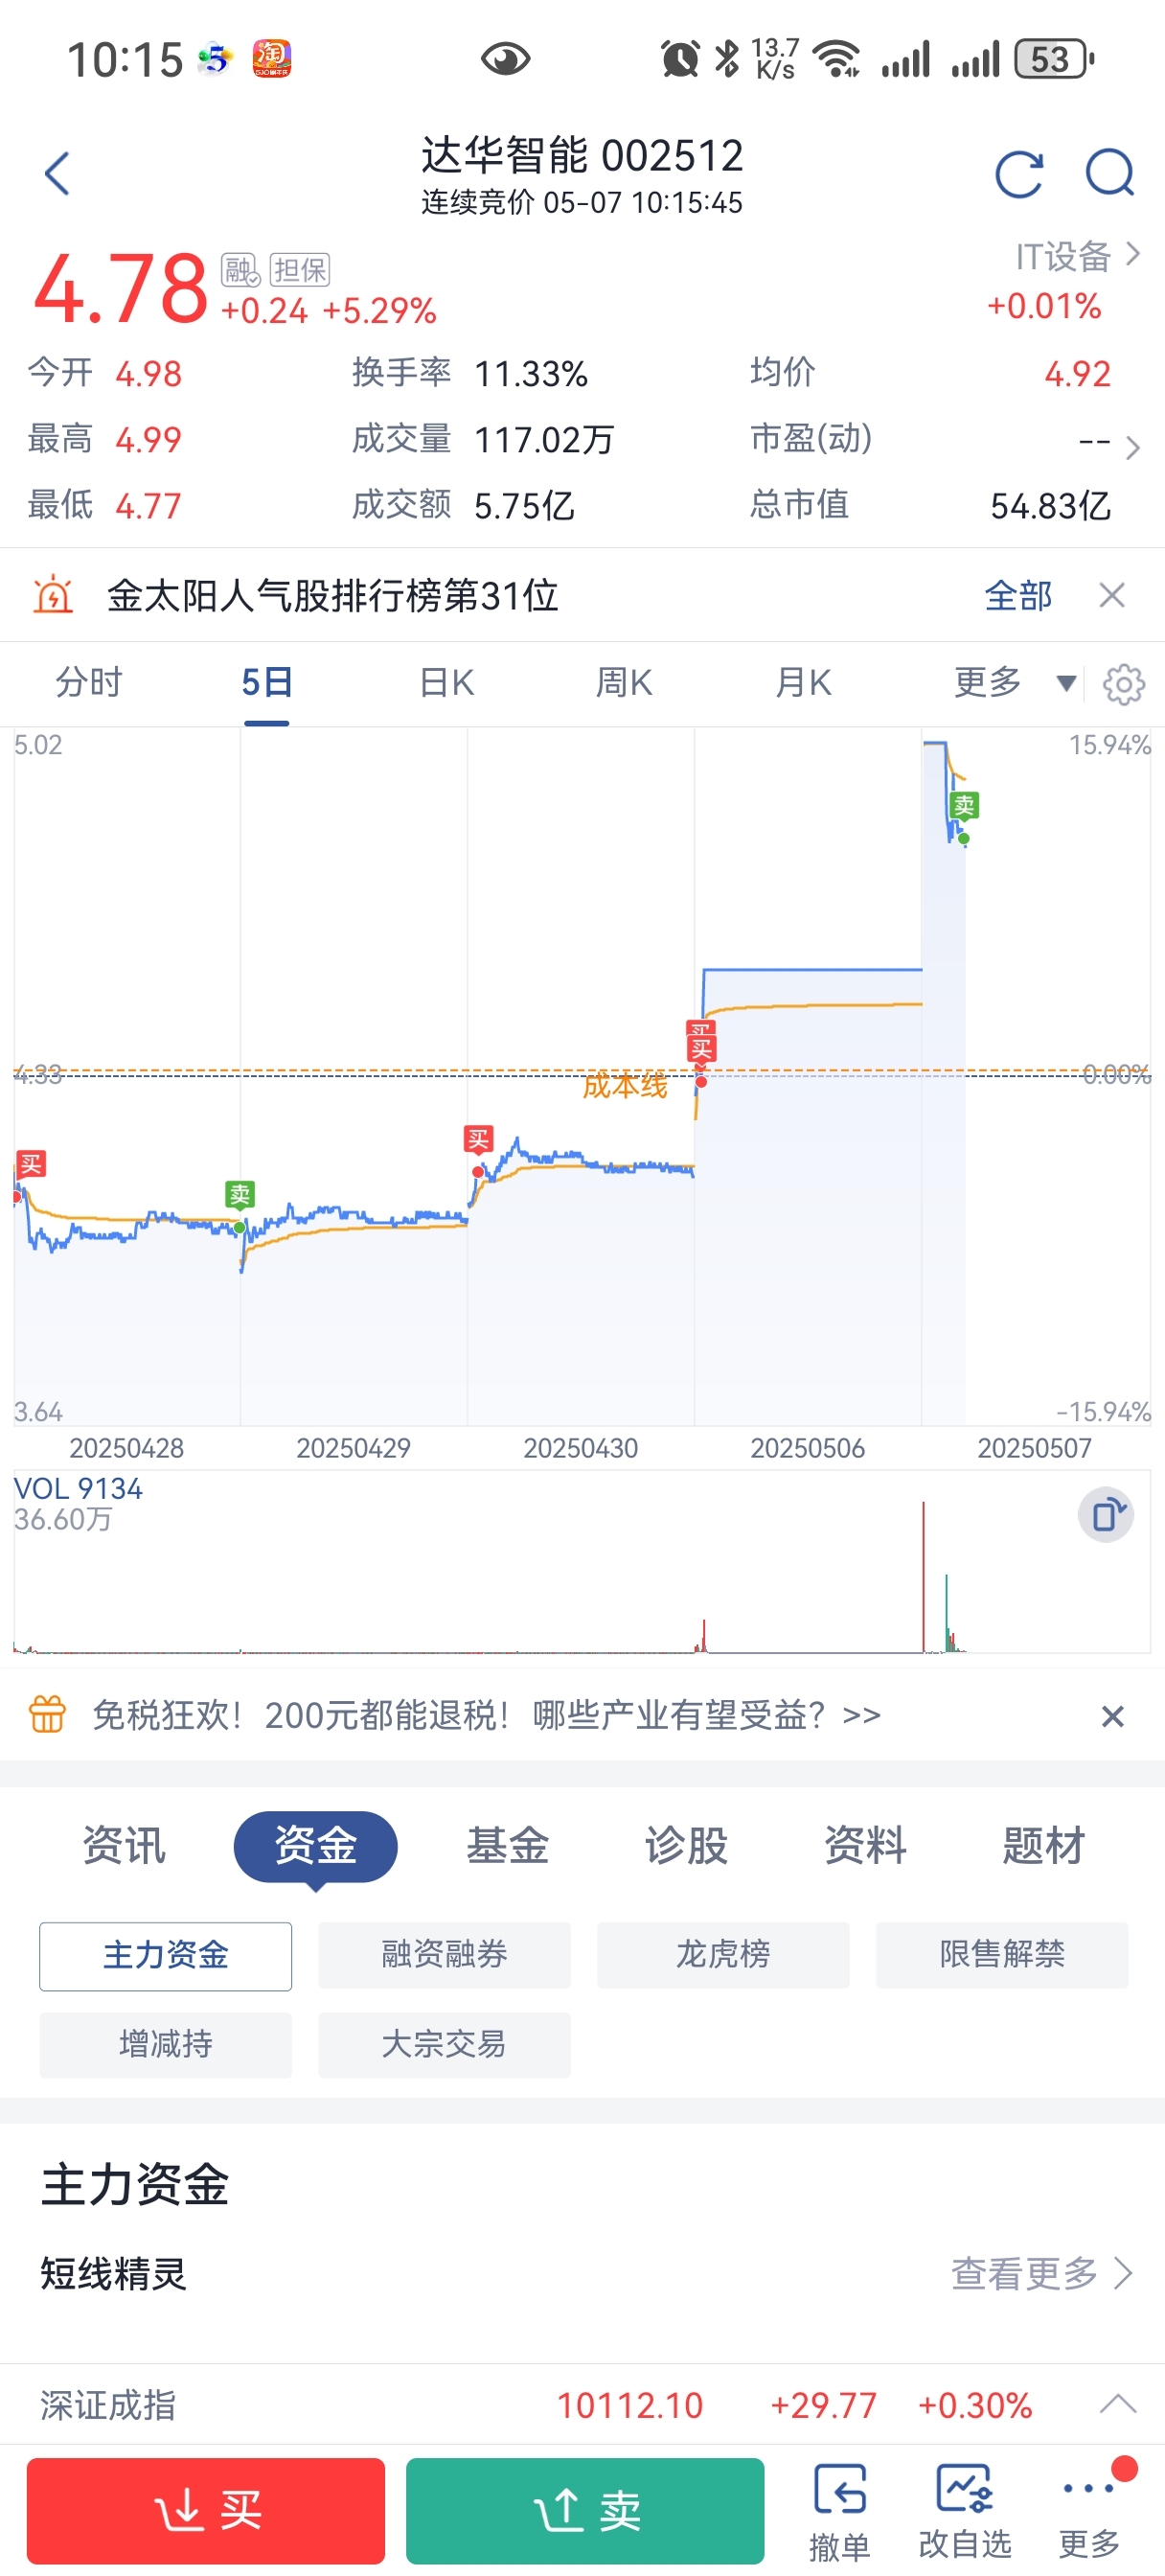The width and height of the screenshot is (1165, 2576).
Task: Open IT设备 sector chevron
Action: click(1133, 254)
